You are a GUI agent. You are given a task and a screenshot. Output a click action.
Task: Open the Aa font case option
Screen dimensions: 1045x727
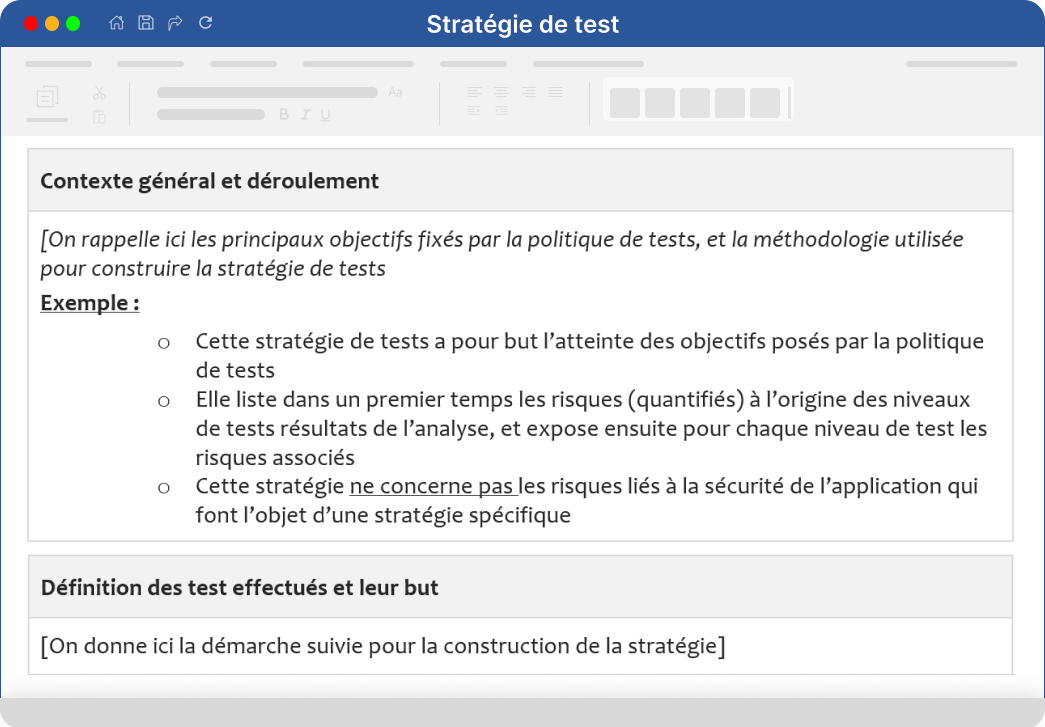[x=395, y=92]
